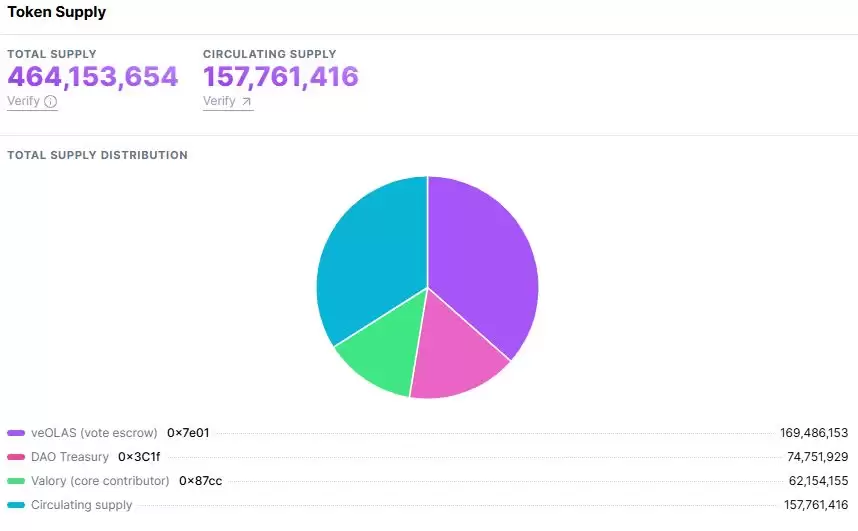The image size is (858, 531).
Task: Open the 0x87cc Valory address link
Action: [200, 481]
